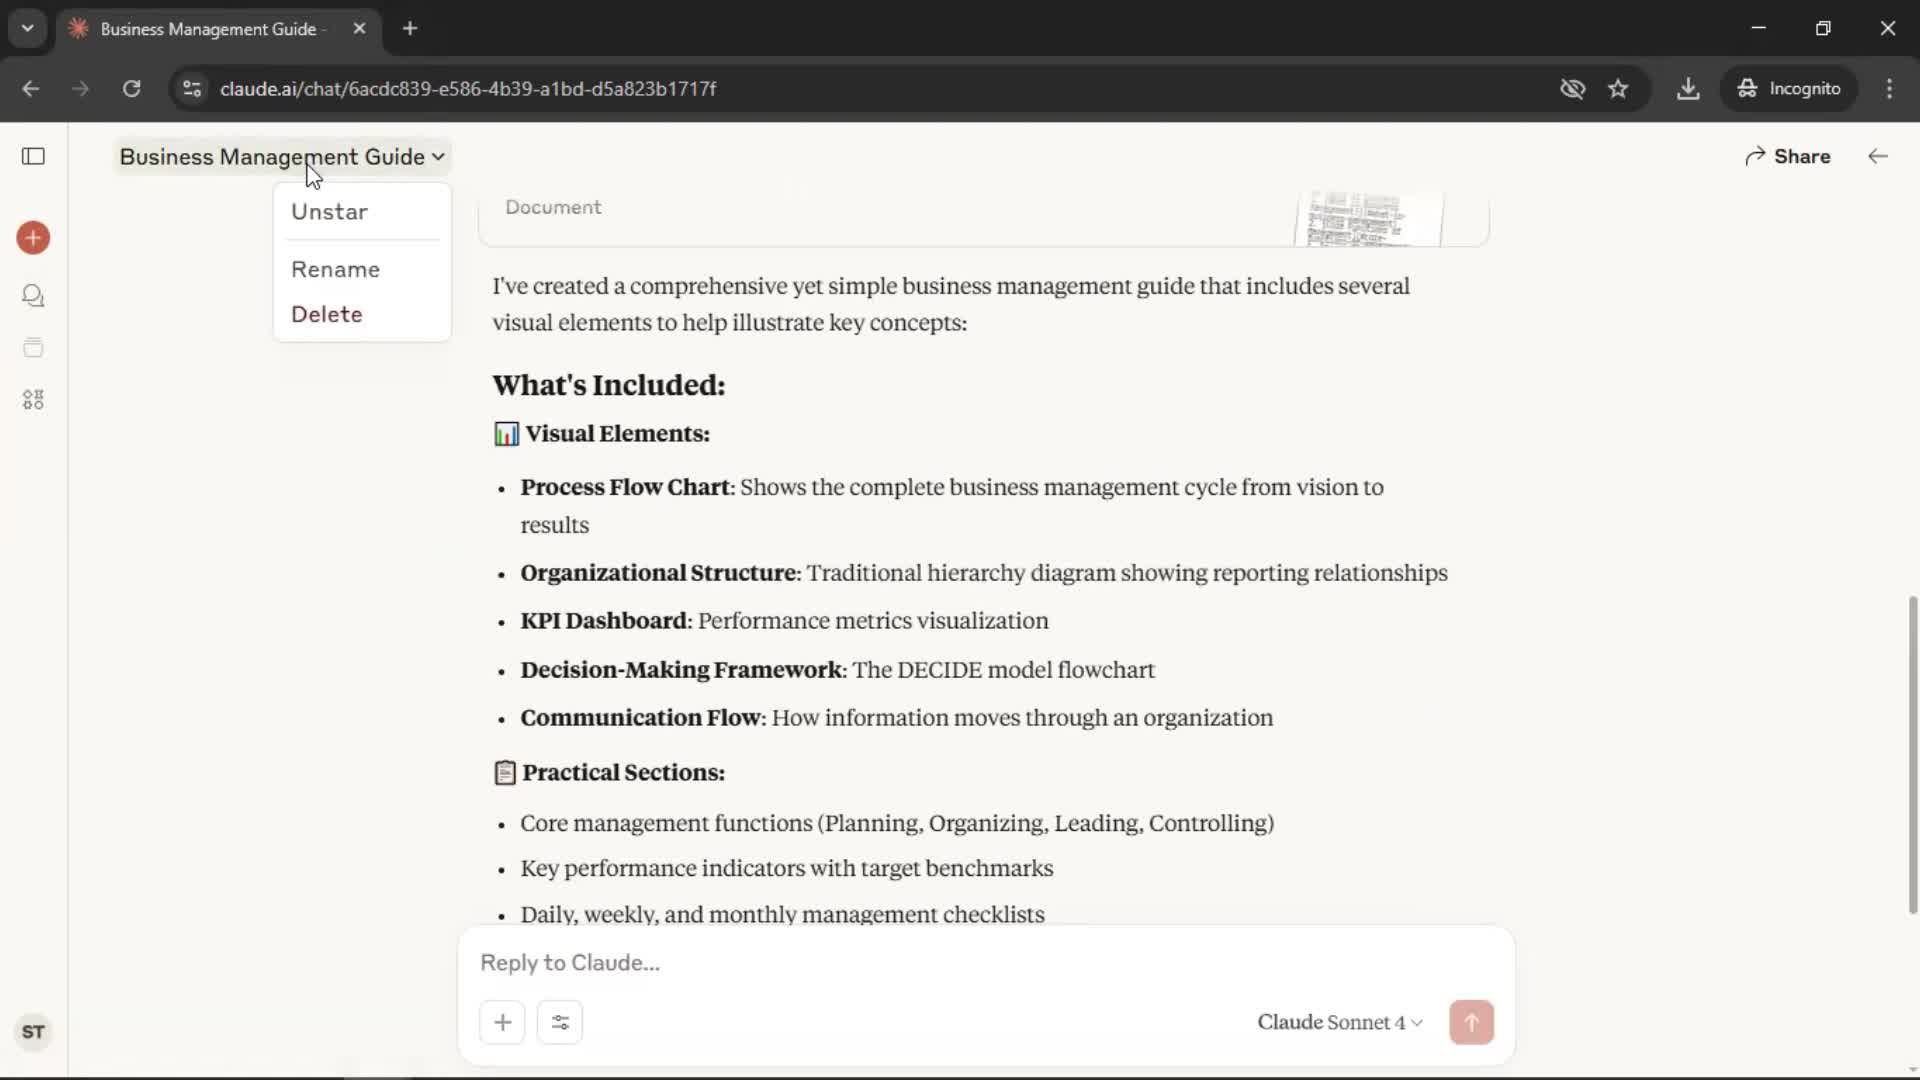
Task: Start a new chat with plus icon
Action: pos(33,238)
